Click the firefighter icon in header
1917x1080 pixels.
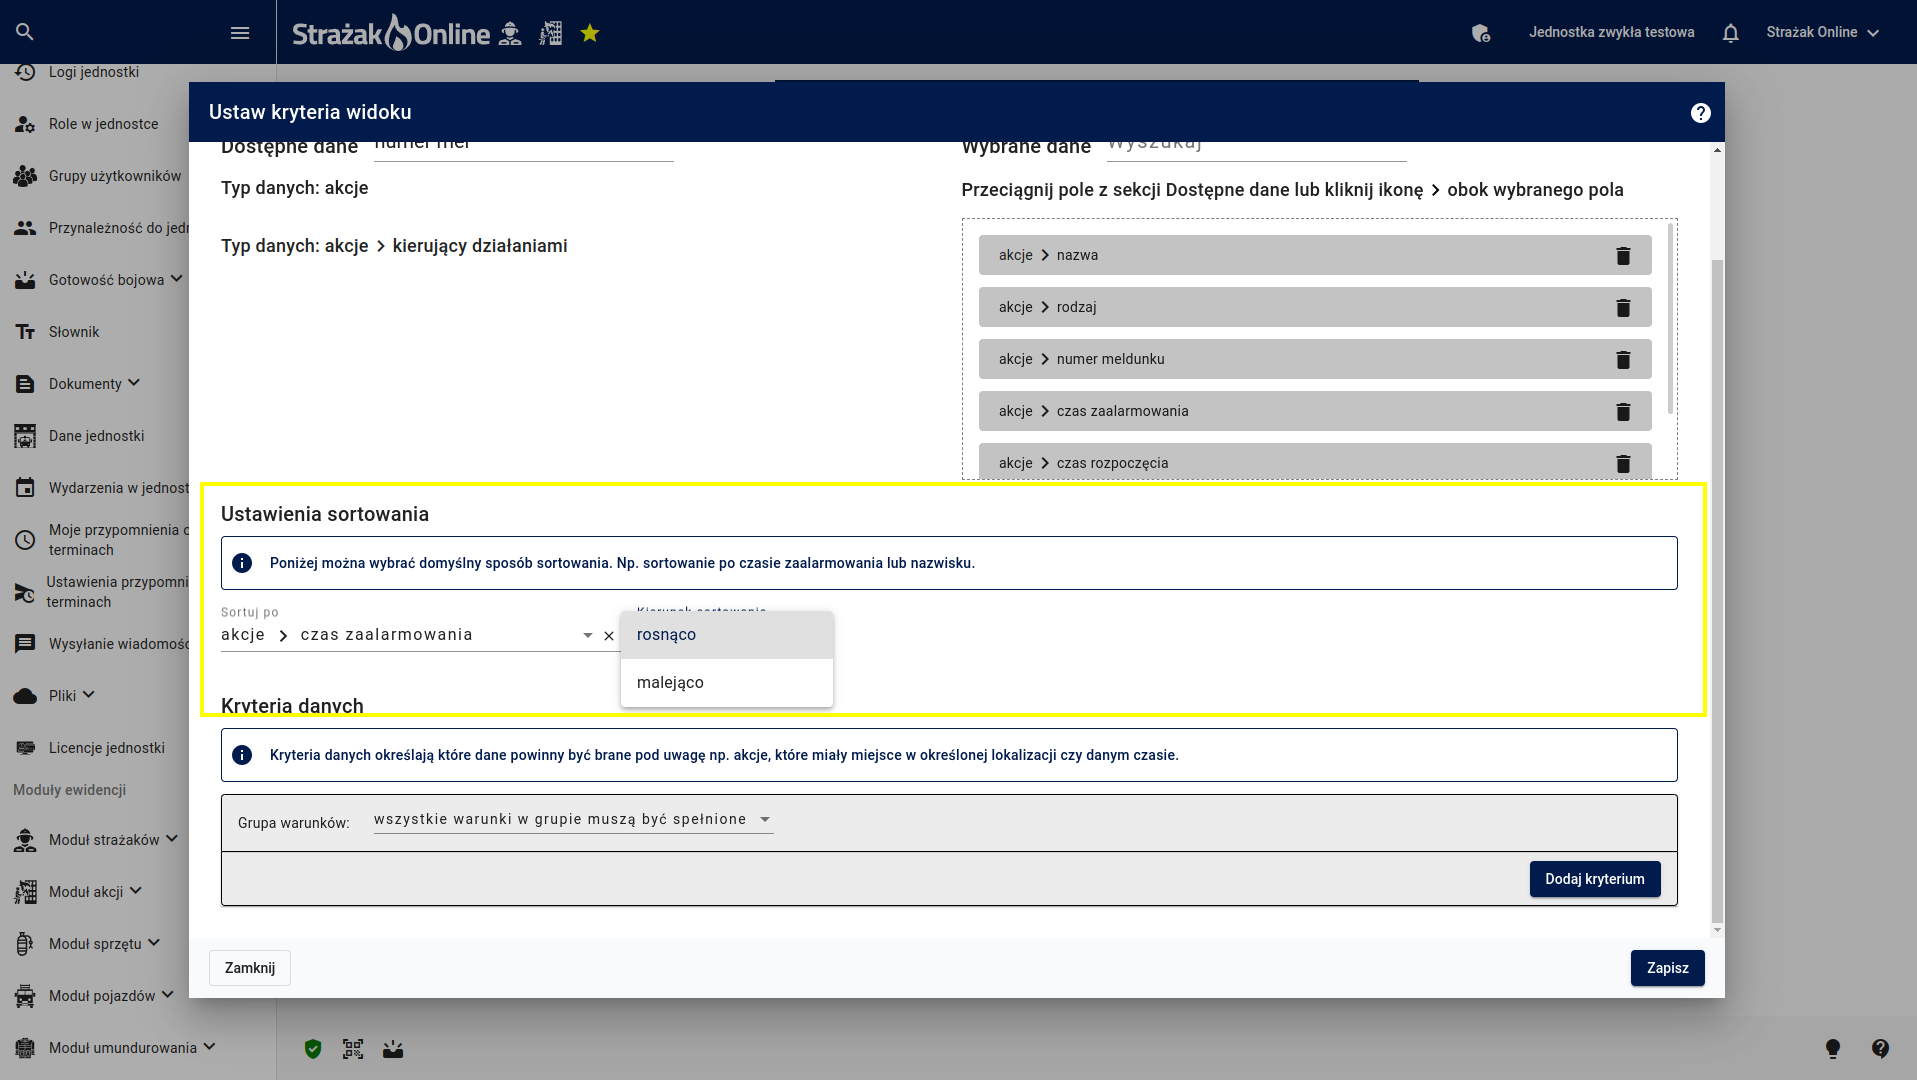pos(510,33)
